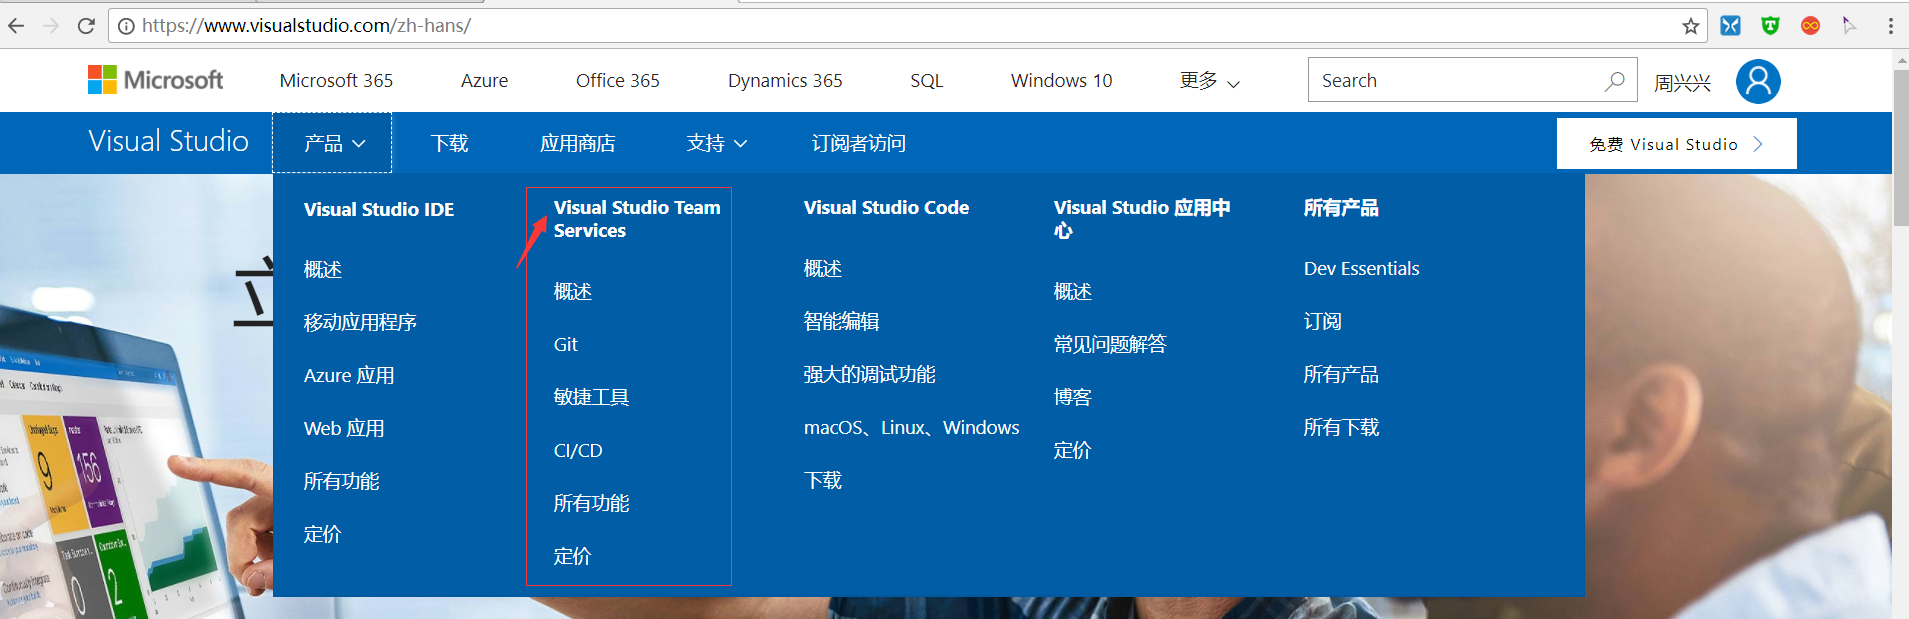Open the green shield extension
Screen dimensions: 1909x619
pyautogui.click(x=1771, y=26)
